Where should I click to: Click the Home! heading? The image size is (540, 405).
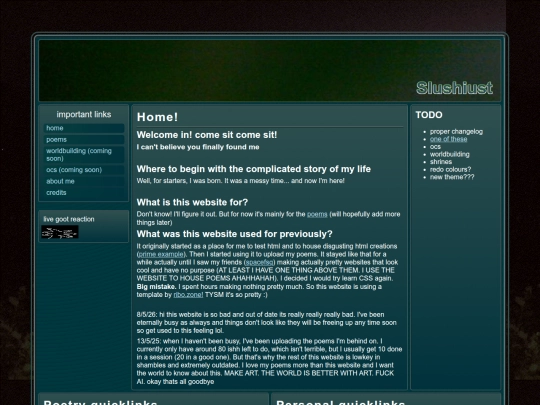point(157,117)
